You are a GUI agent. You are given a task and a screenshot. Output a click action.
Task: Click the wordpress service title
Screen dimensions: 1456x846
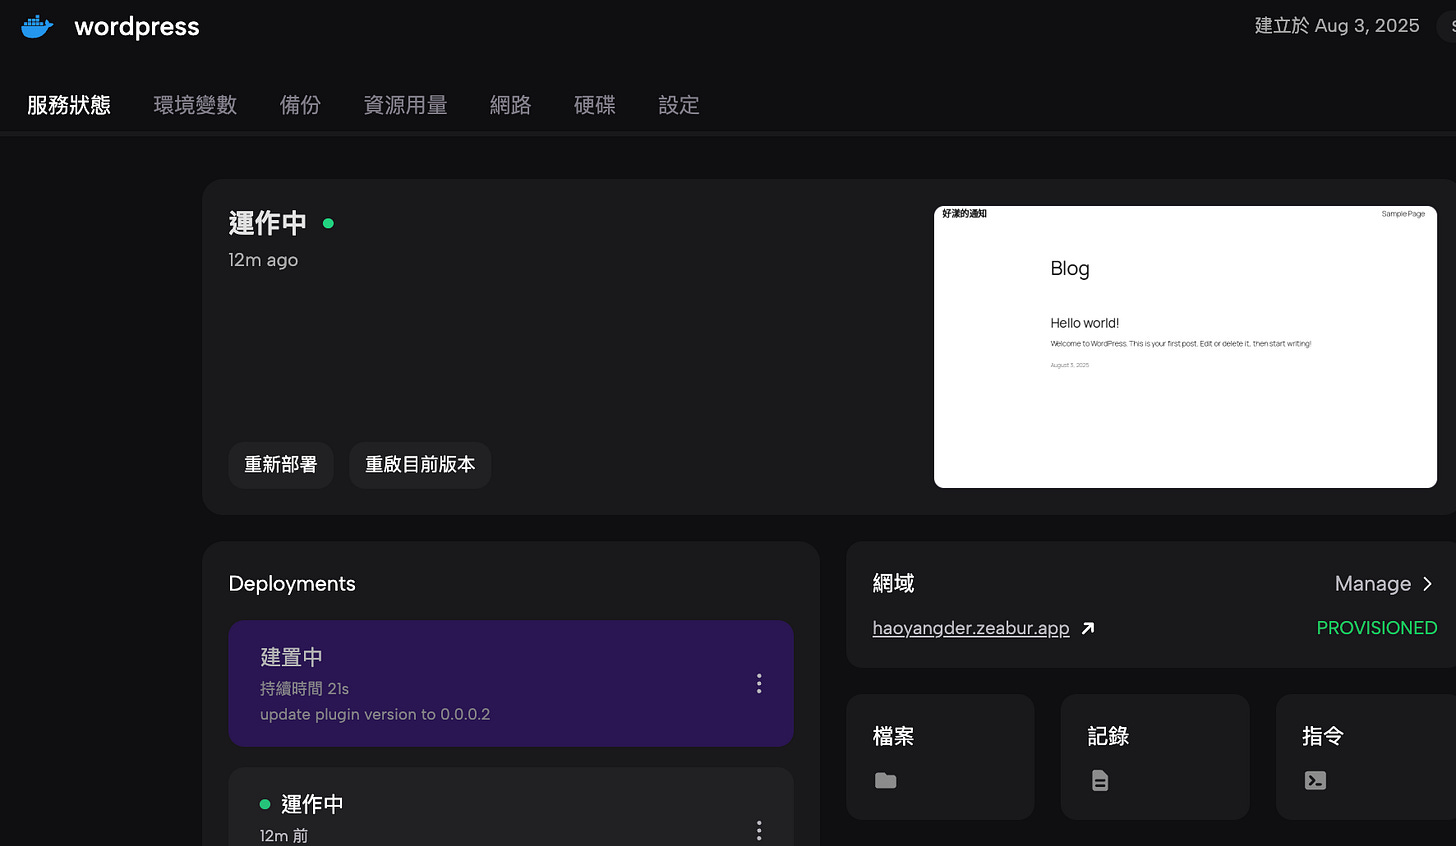(137, 27)
